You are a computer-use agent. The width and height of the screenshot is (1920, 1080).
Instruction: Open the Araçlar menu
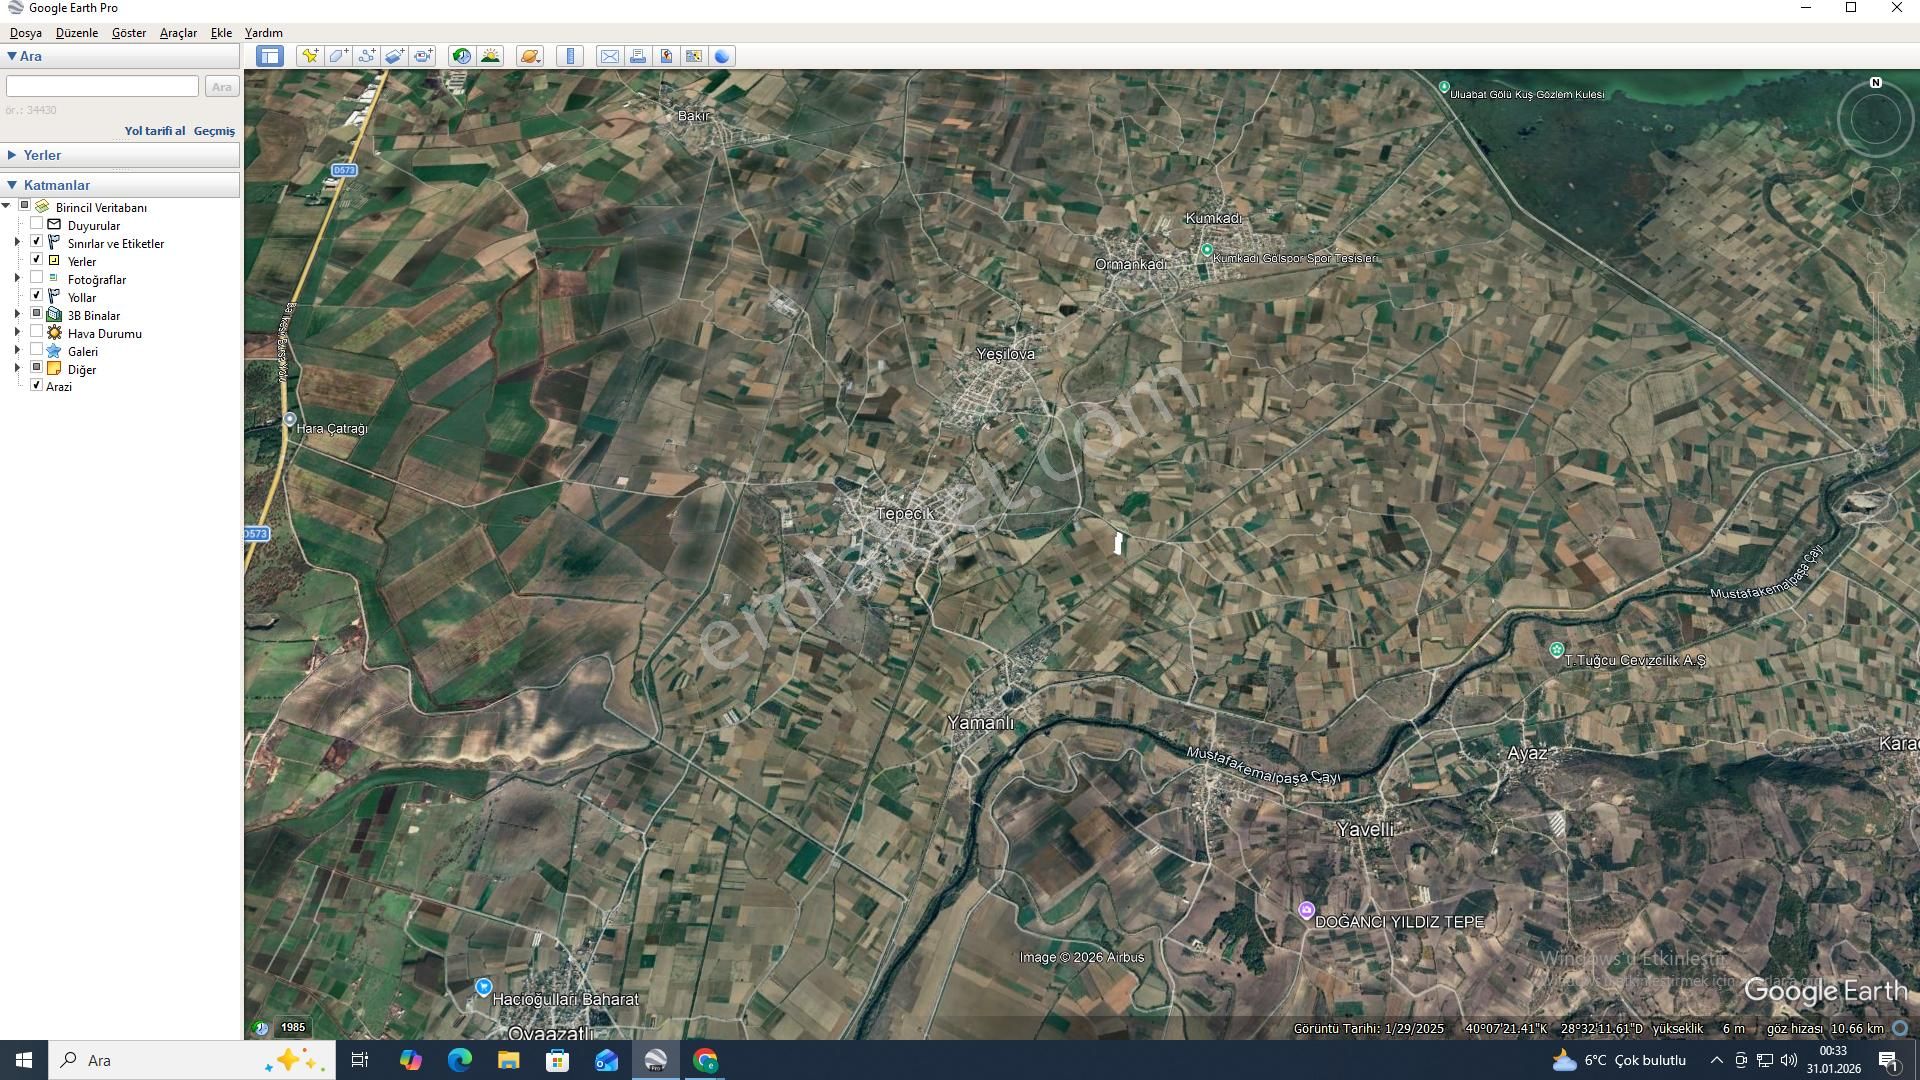click(x=178, y=33)
